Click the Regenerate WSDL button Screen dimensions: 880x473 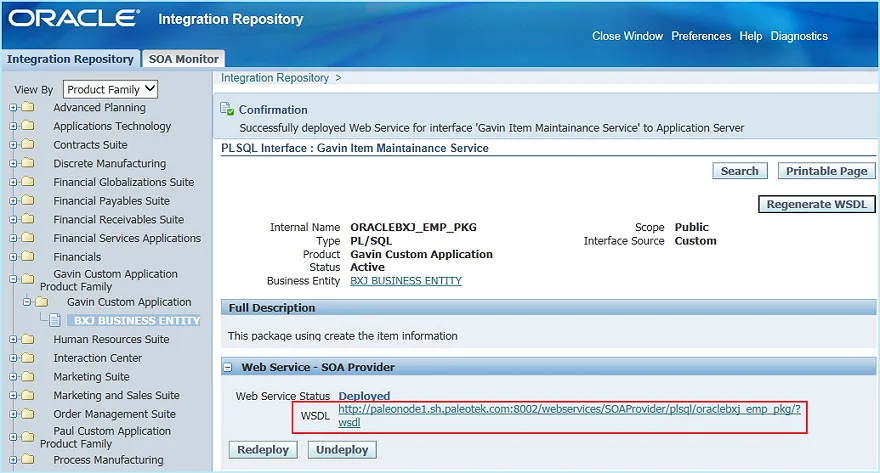[817, 204]
